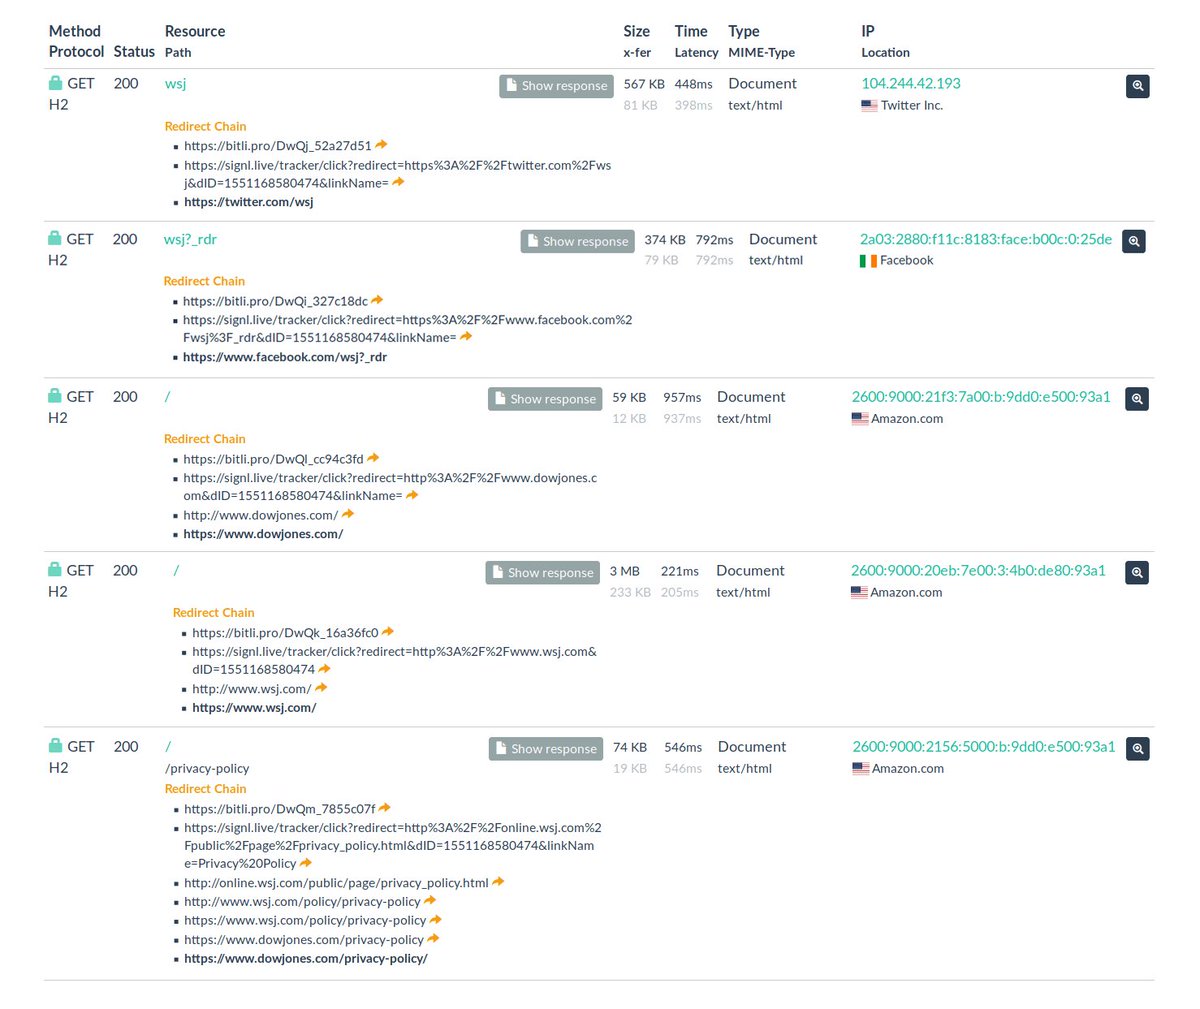Open the magnifier for IP 2600:9000:21f3:7a00:b:9dd0:e500:93a1

tap(1137, 399)
